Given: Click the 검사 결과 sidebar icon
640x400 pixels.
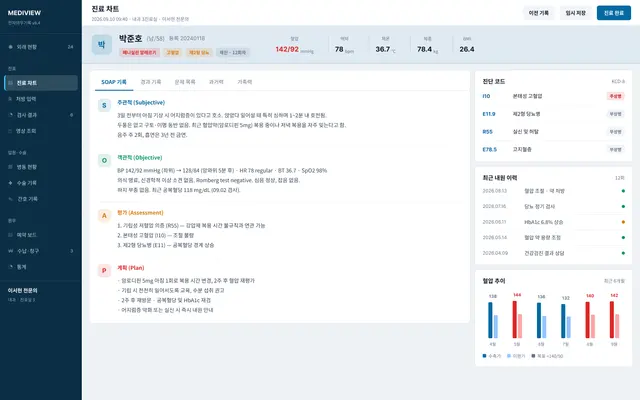Looking at the screenshot, I should [11, 115].
